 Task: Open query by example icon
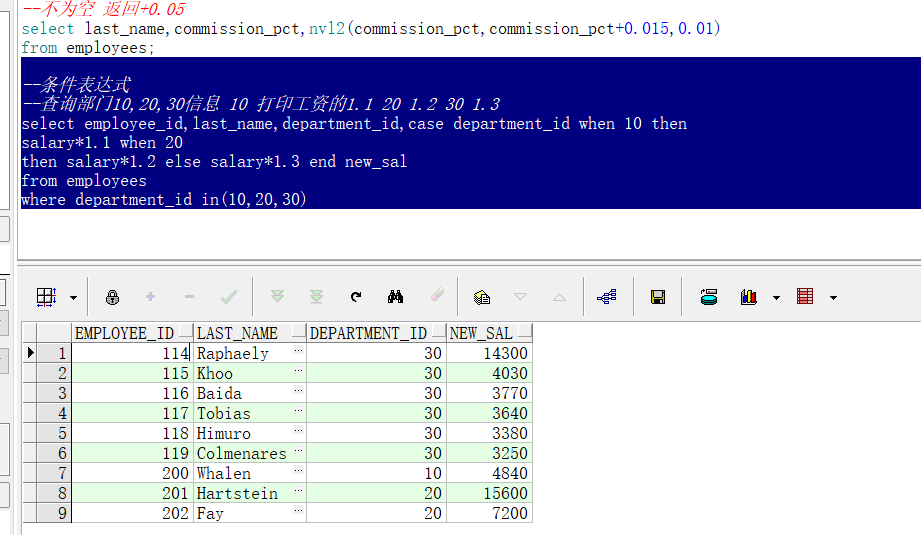(482, 297)
